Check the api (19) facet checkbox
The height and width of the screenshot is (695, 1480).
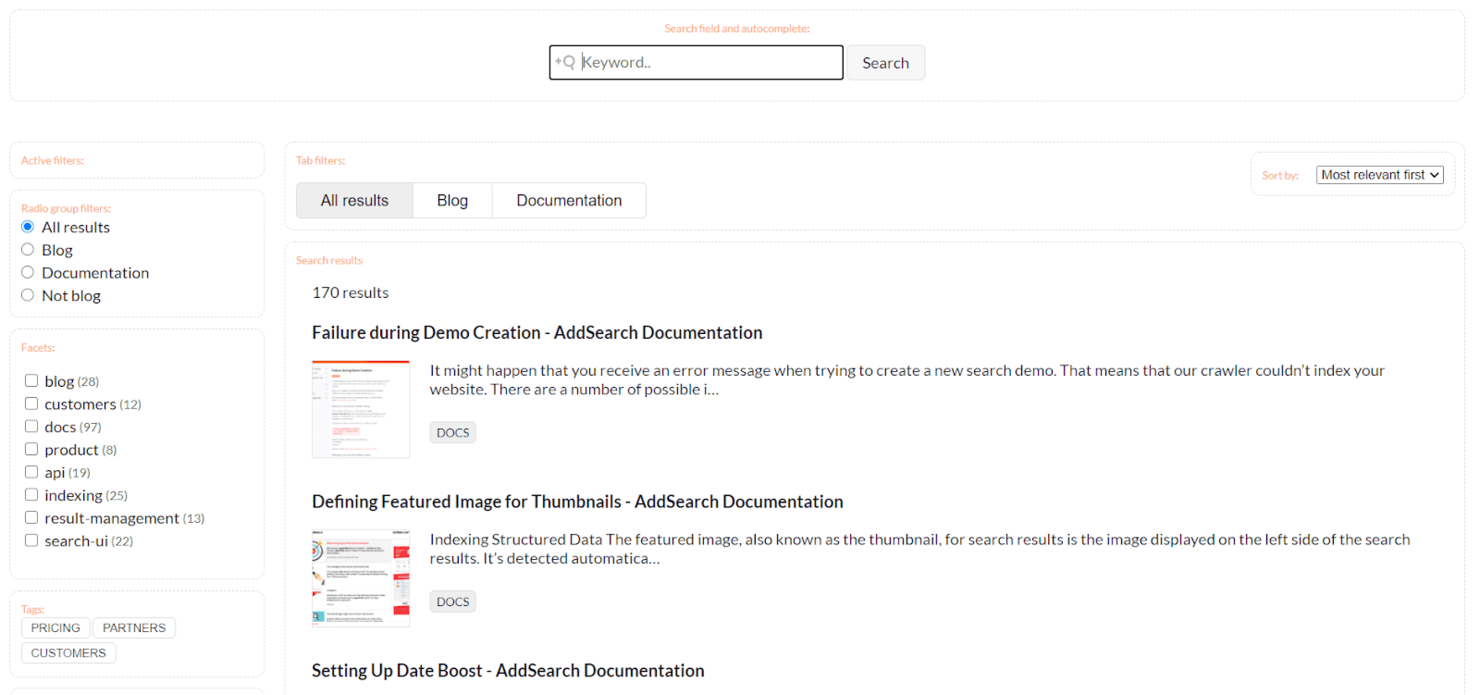coord(31,472)
